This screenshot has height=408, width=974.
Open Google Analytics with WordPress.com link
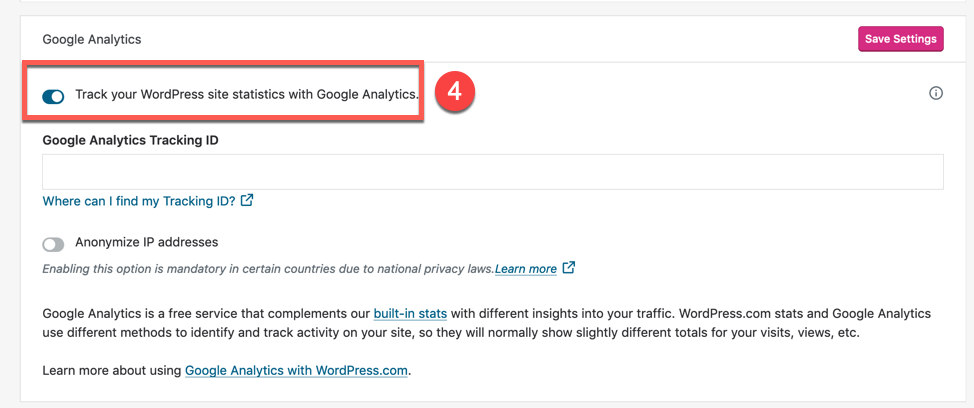(296, 370)
